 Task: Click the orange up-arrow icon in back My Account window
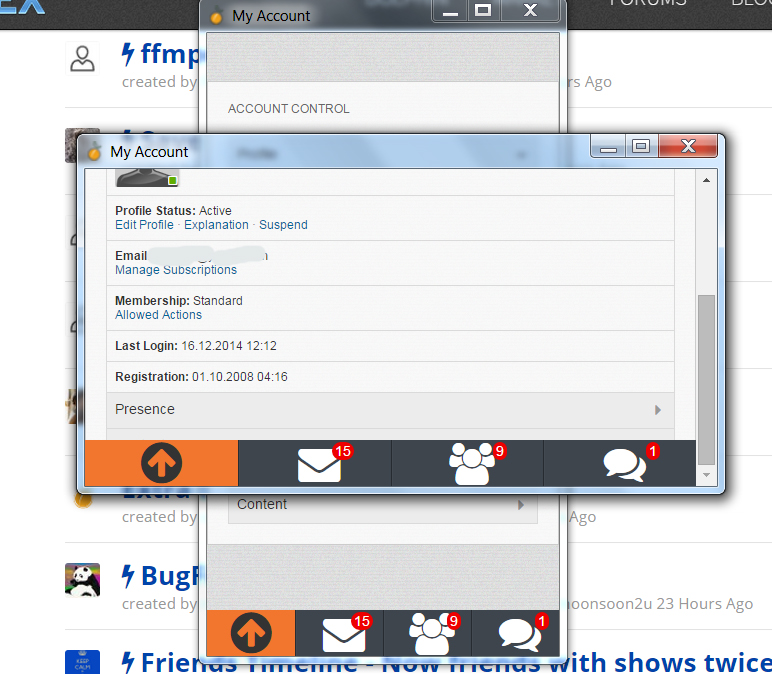tap(251, 633)
